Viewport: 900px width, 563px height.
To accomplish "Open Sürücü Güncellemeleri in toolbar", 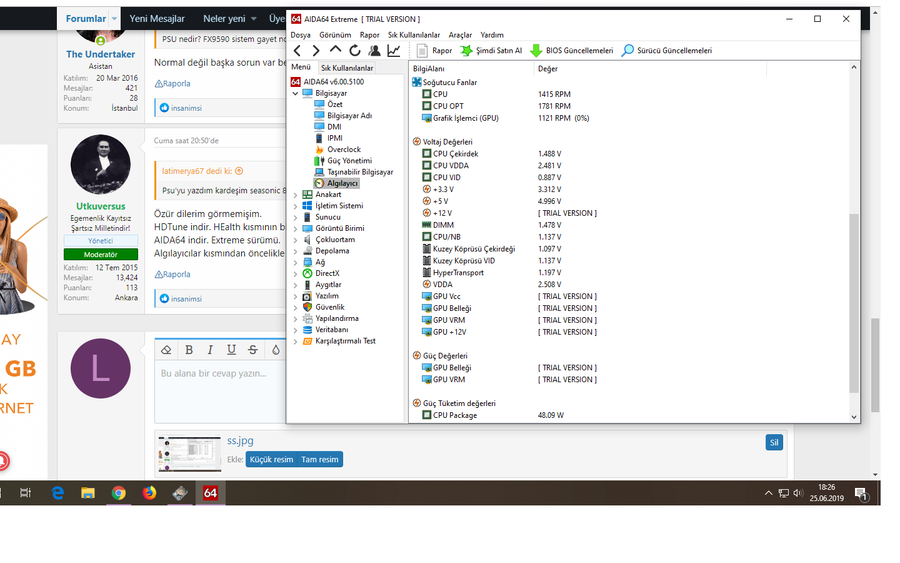I will [667, 51].
